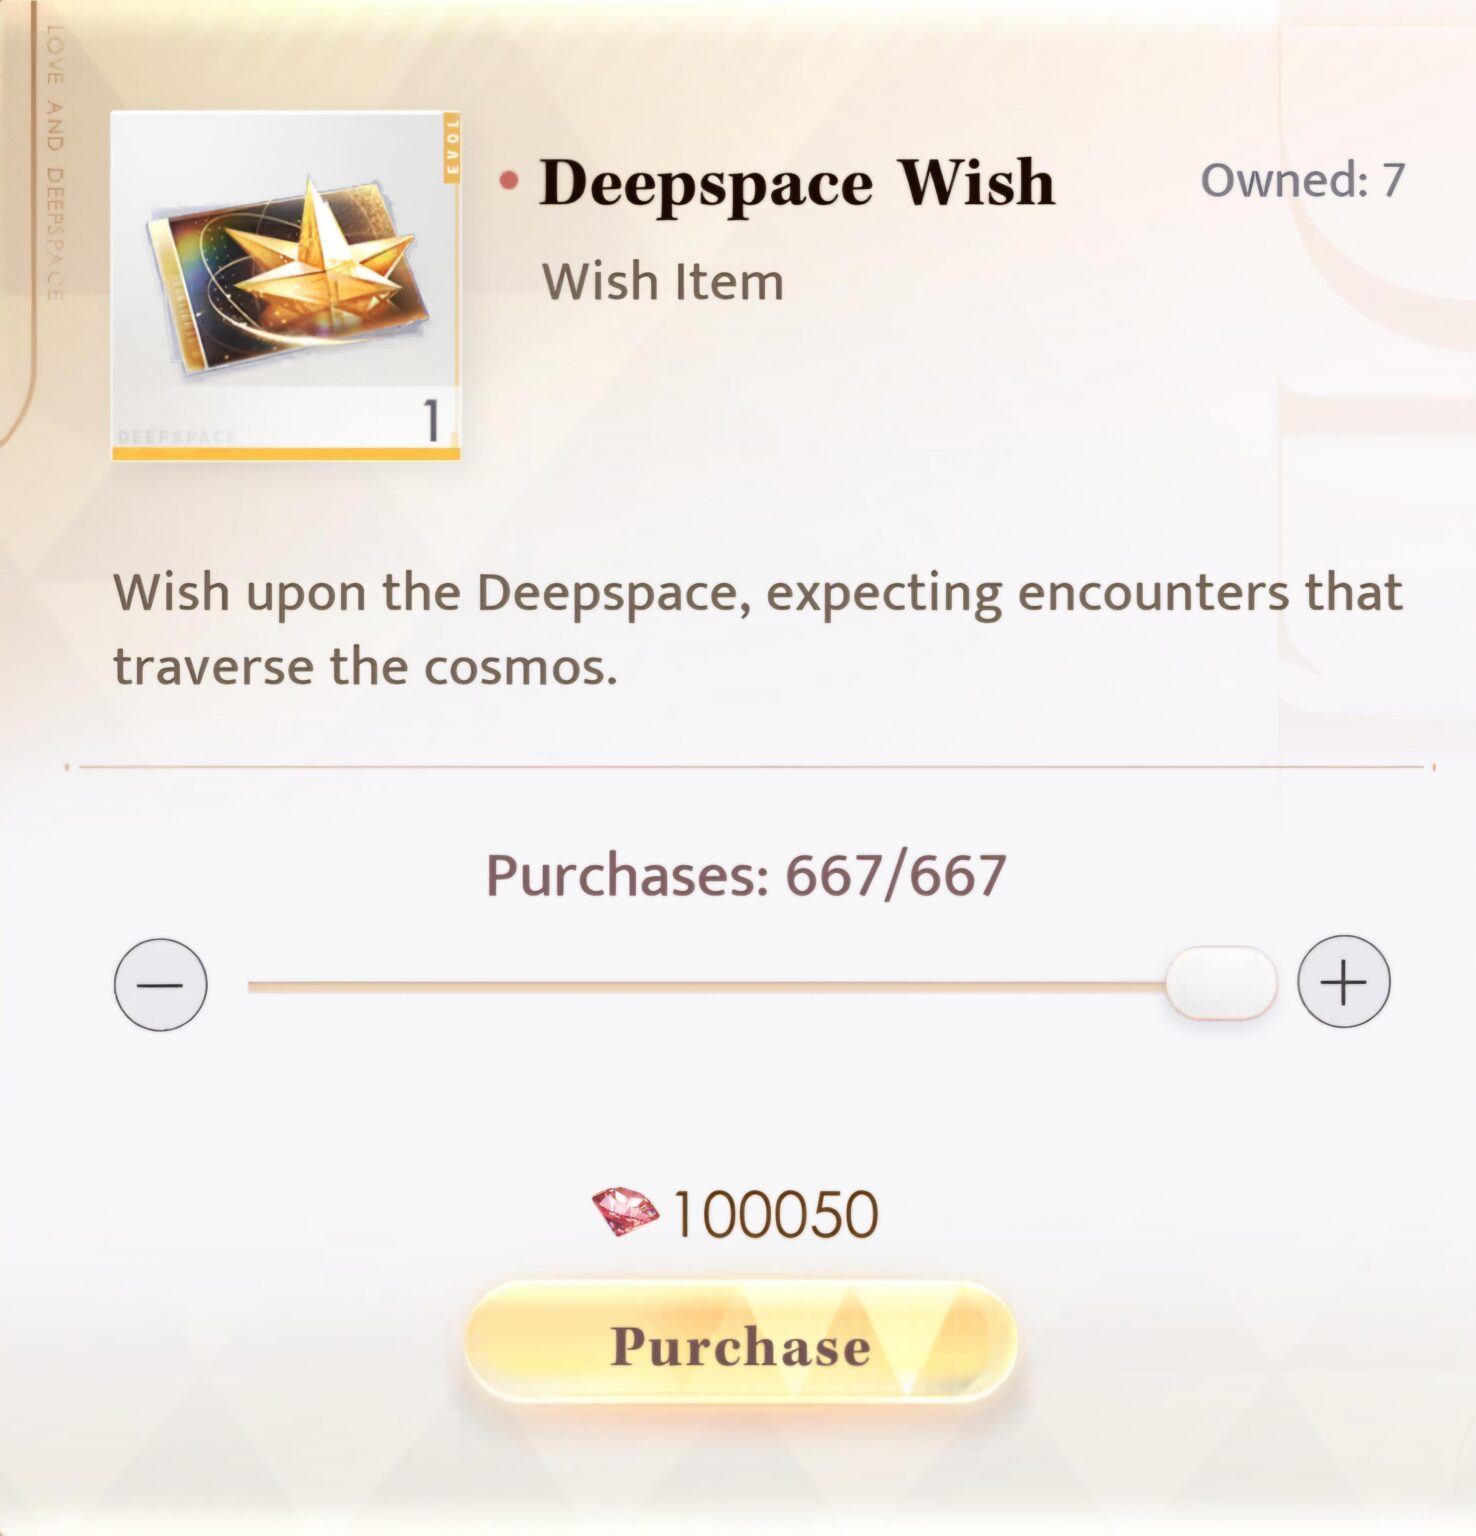The height and width of the screenshot is (1536, 1476).
Task: Click the EVOL tag on the item card
Action: tap(452, 147)
